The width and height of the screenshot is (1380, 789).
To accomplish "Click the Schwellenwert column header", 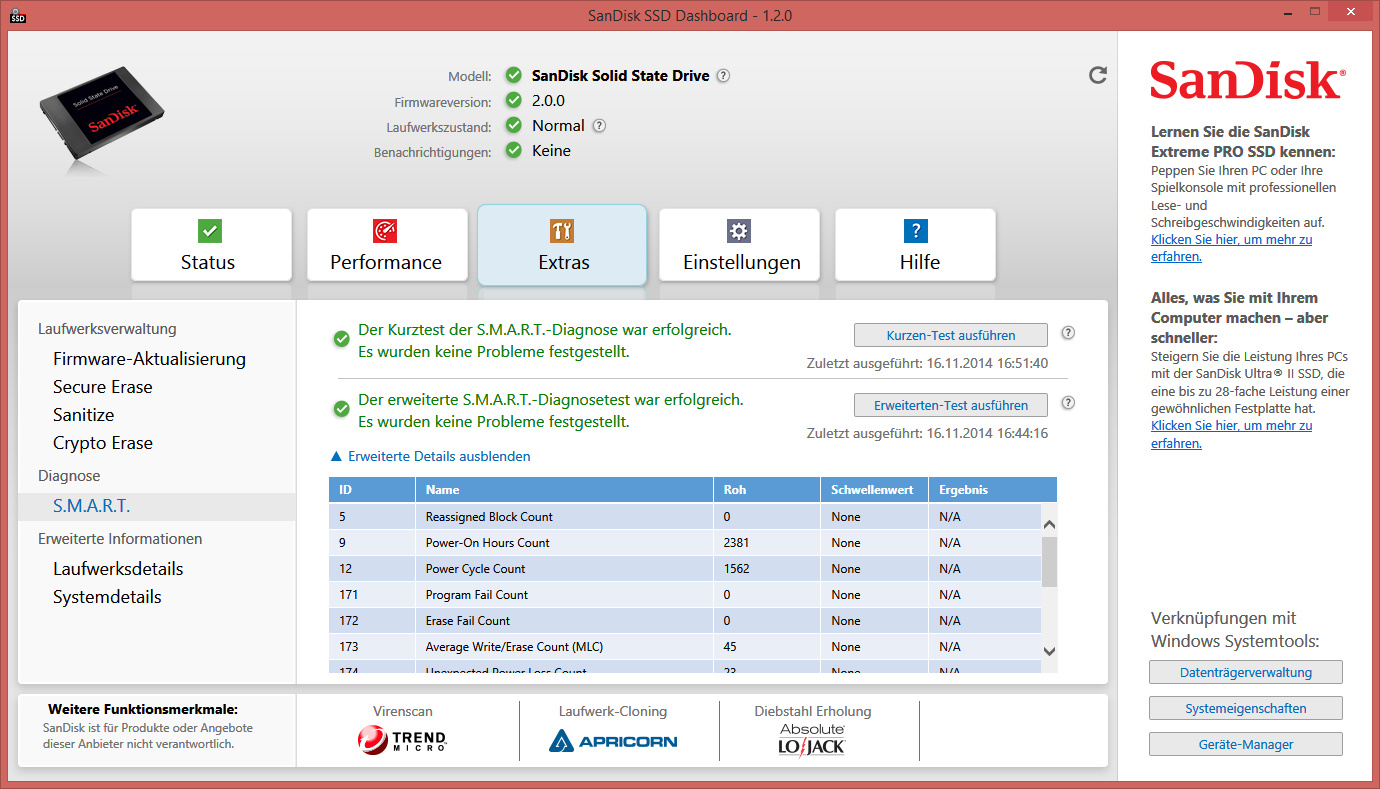I will pyautogui.click(x=875, y=490).
